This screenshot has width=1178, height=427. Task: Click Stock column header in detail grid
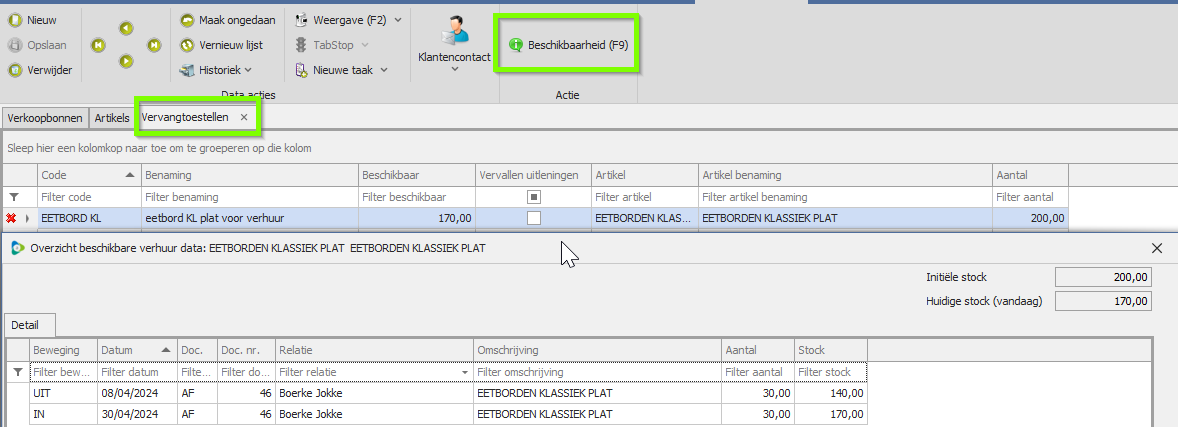click(830, 350)
